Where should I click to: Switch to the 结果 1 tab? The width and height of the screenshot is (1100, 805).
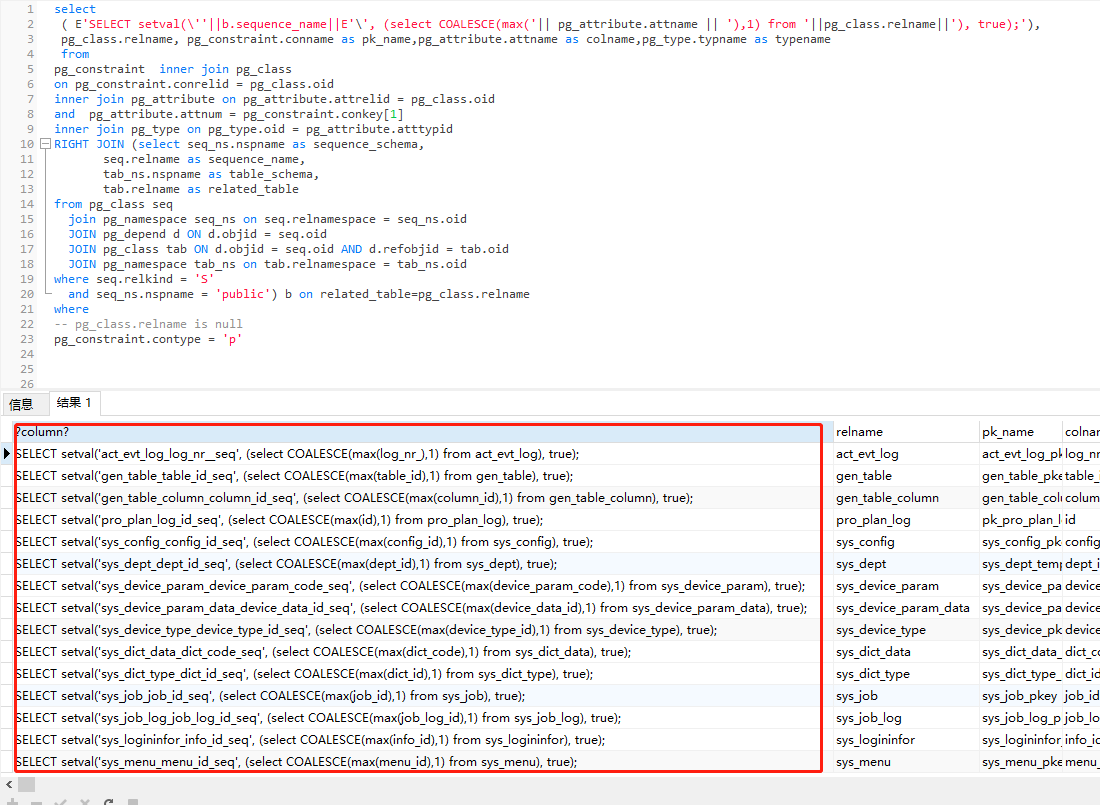coord(74,403)
